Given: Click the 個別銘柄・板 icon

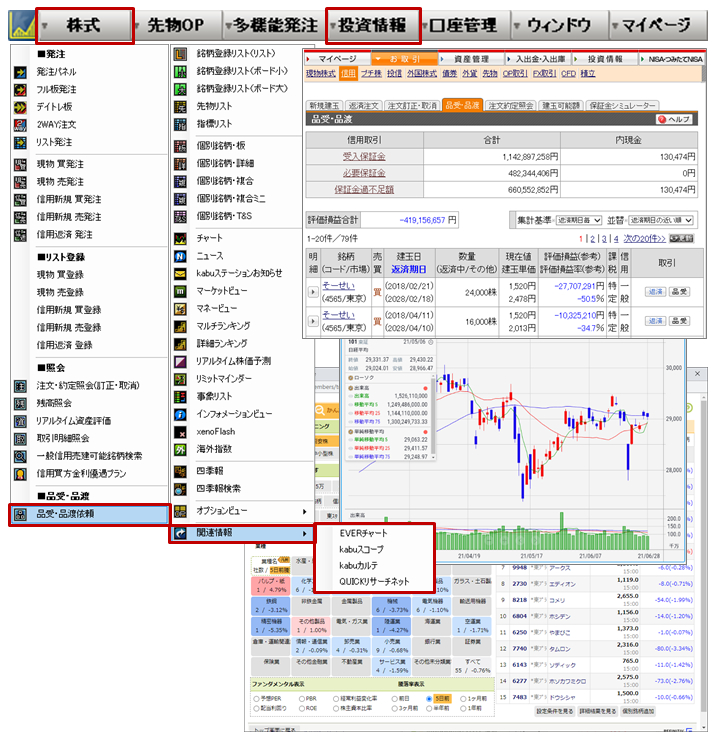Looking at the screenshot, I should [180, 146].
